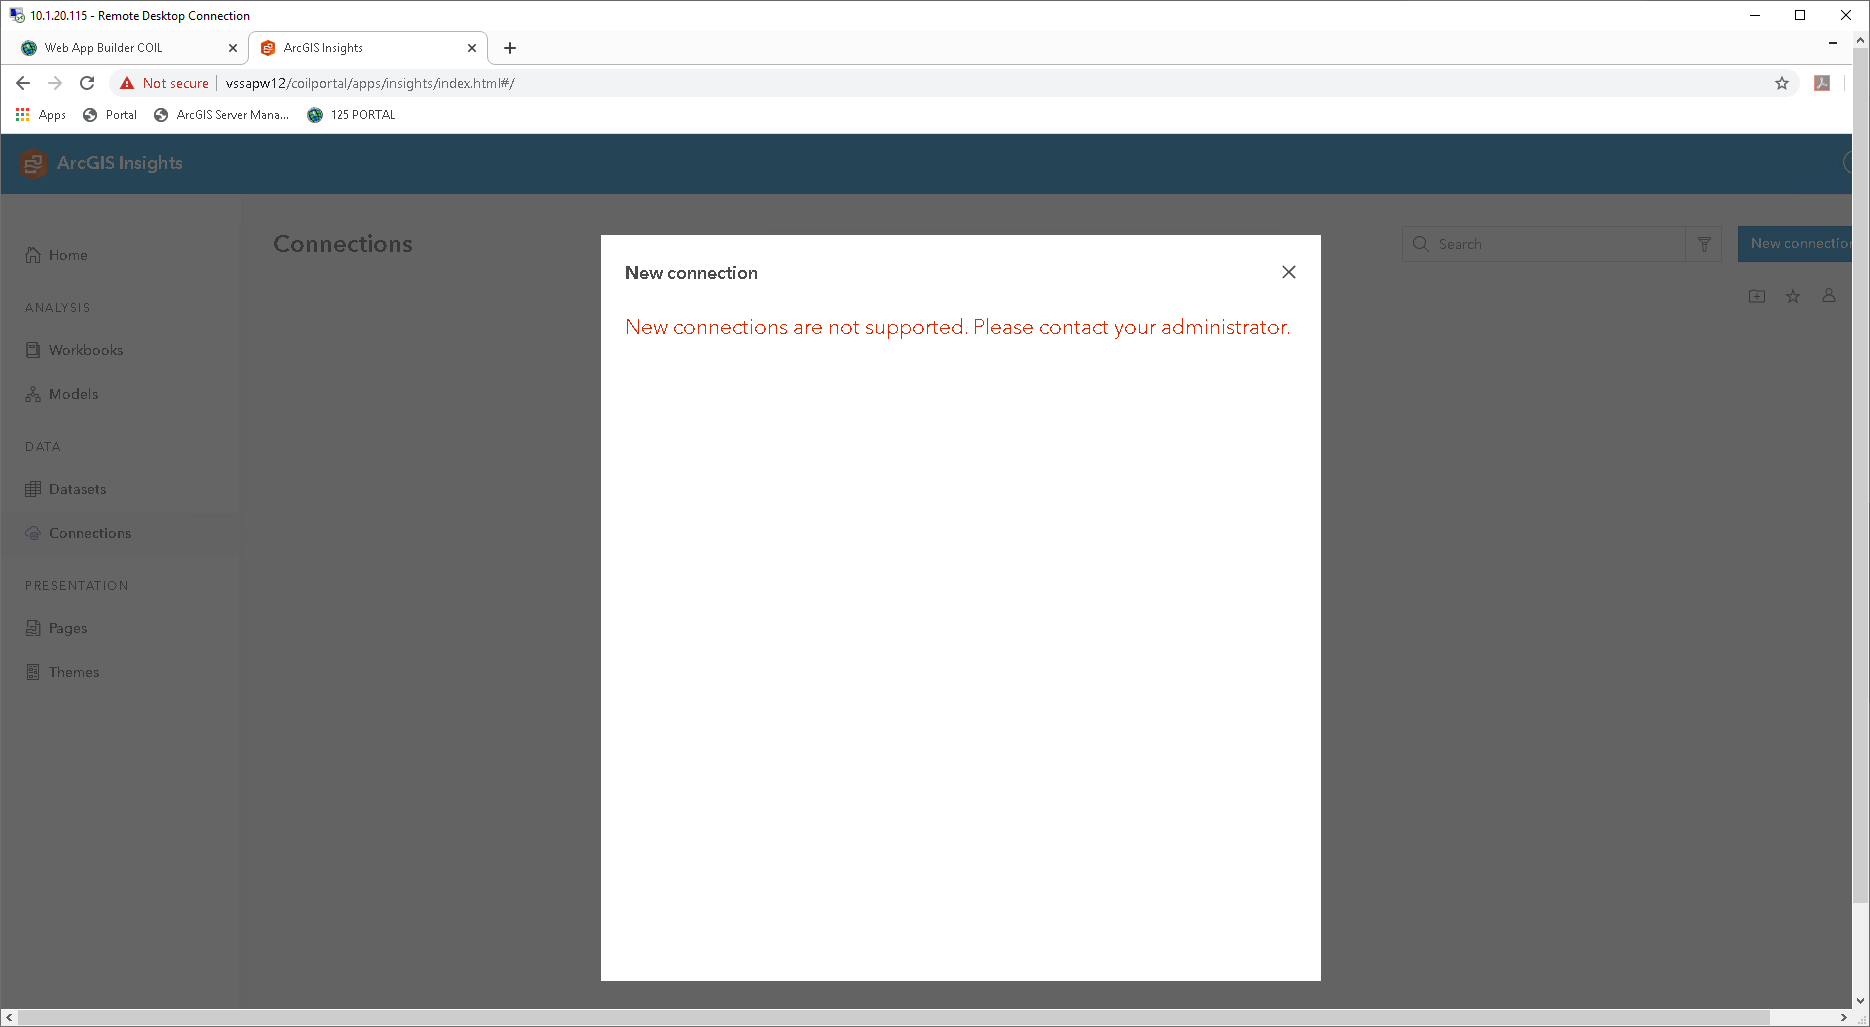The width and height of the screenshot is (1870, 1027).
Task: Maximize the Remote Desktop Connection window
Action: (x=1800, y=15)
